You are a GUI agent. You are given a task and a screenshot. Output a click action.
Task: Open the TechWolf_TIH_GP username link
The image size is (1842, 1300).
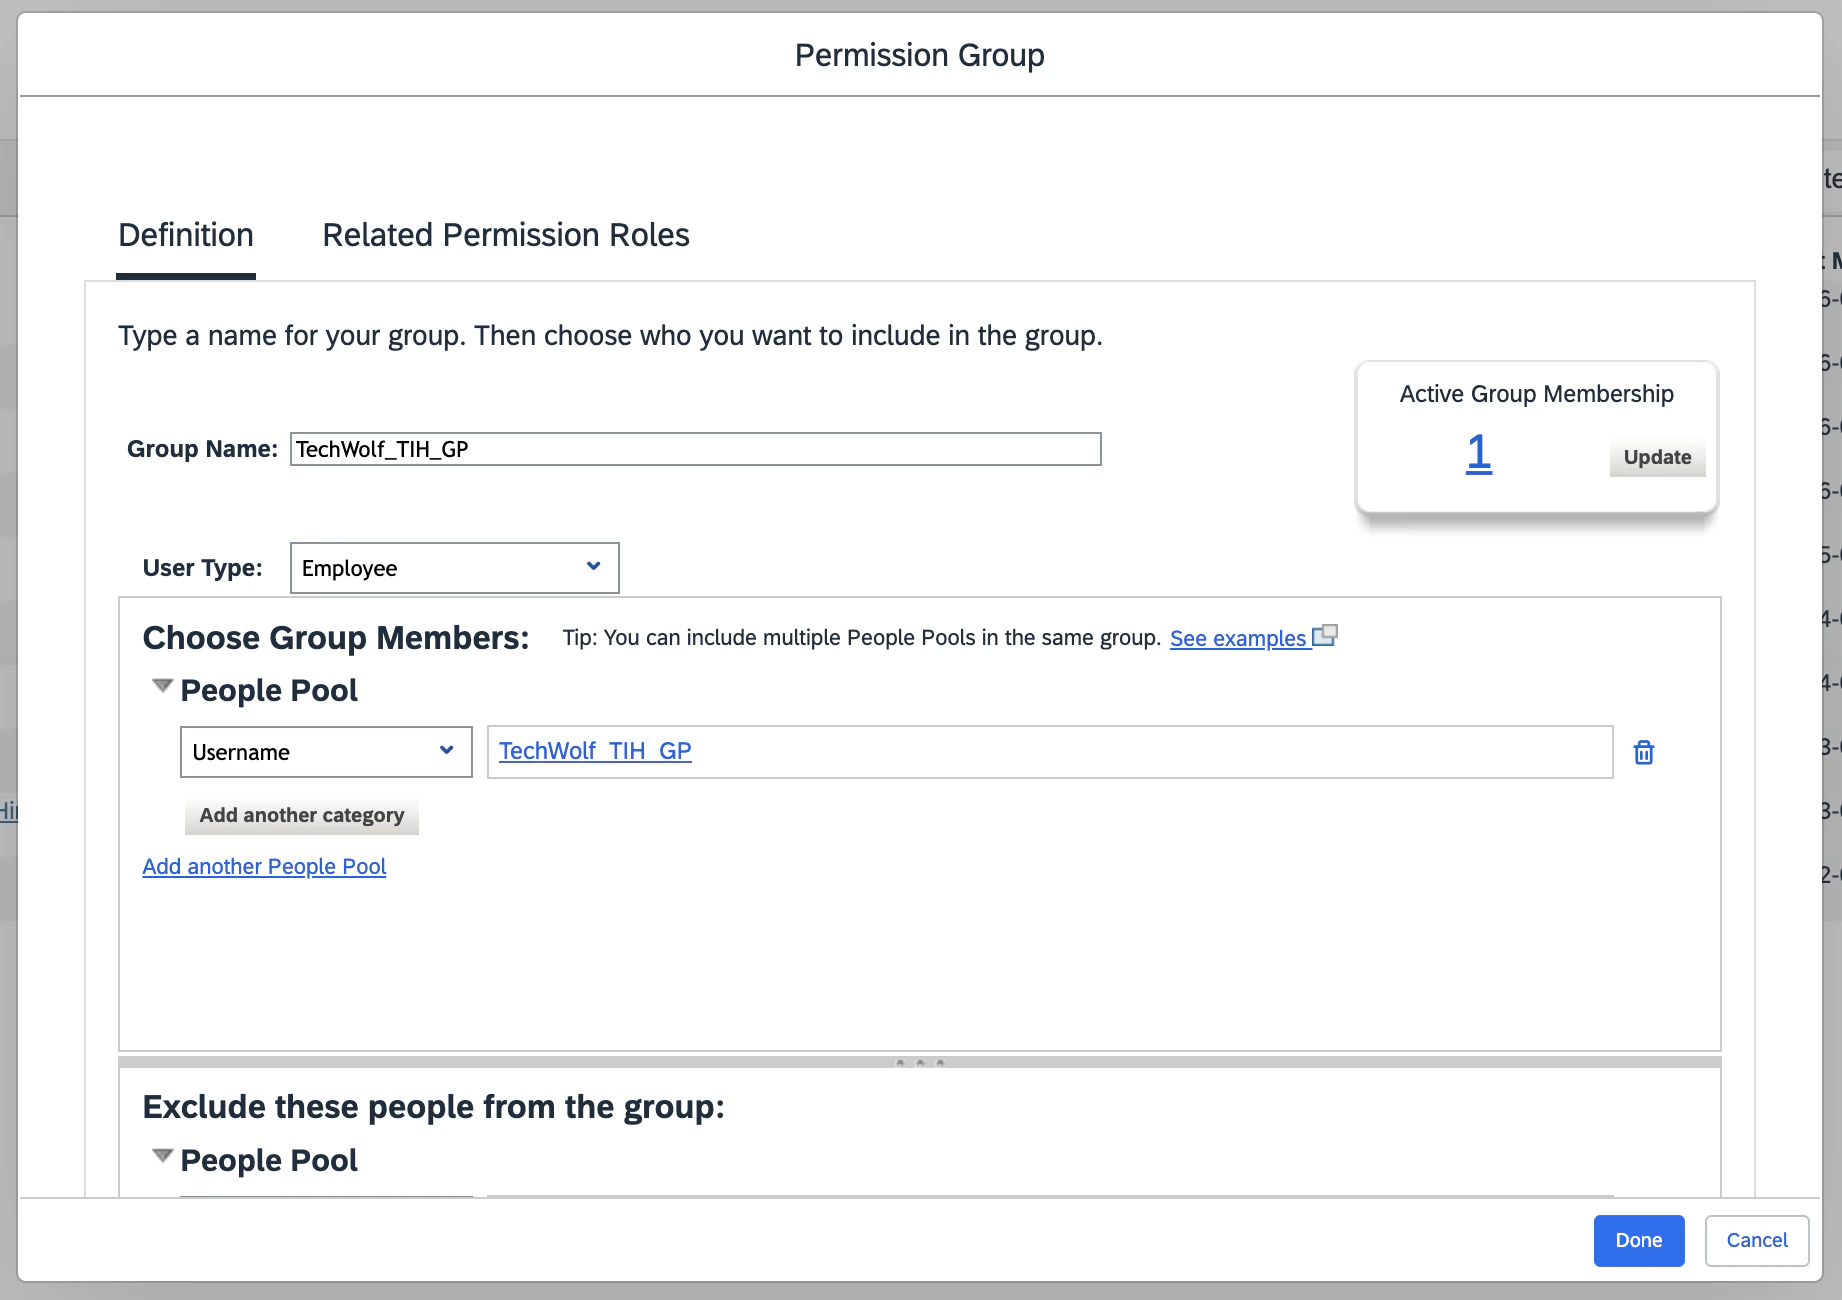594,750
